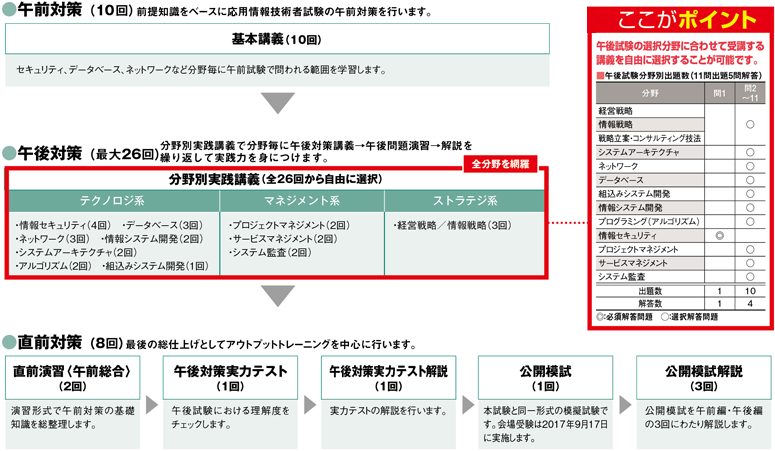This screenshot has width=775, height=451.
Task: Click the arrow right of 直前演習 box
Action: (x=151, y=405)
